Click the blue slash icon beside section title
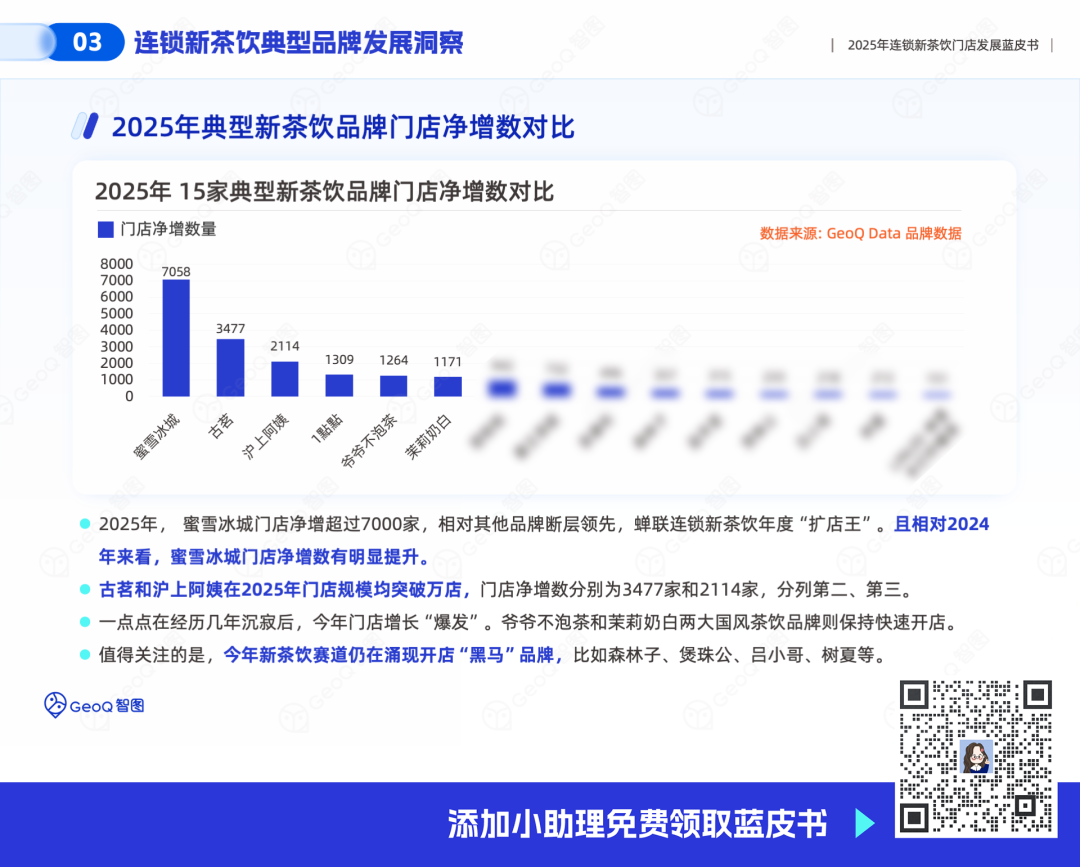This screenshot has height=867, width=1080. (x=85, y=126)
